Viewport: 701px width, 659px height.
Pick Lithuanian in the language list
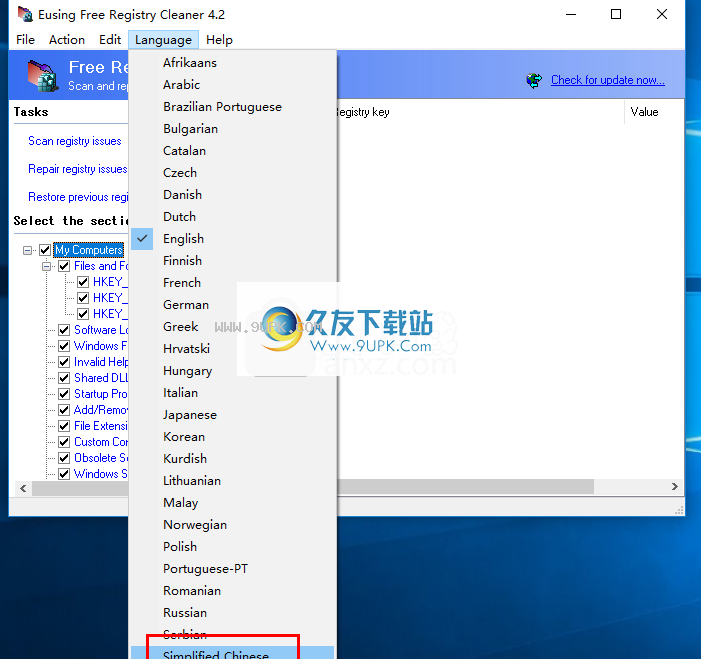click(x=232, y=481)
